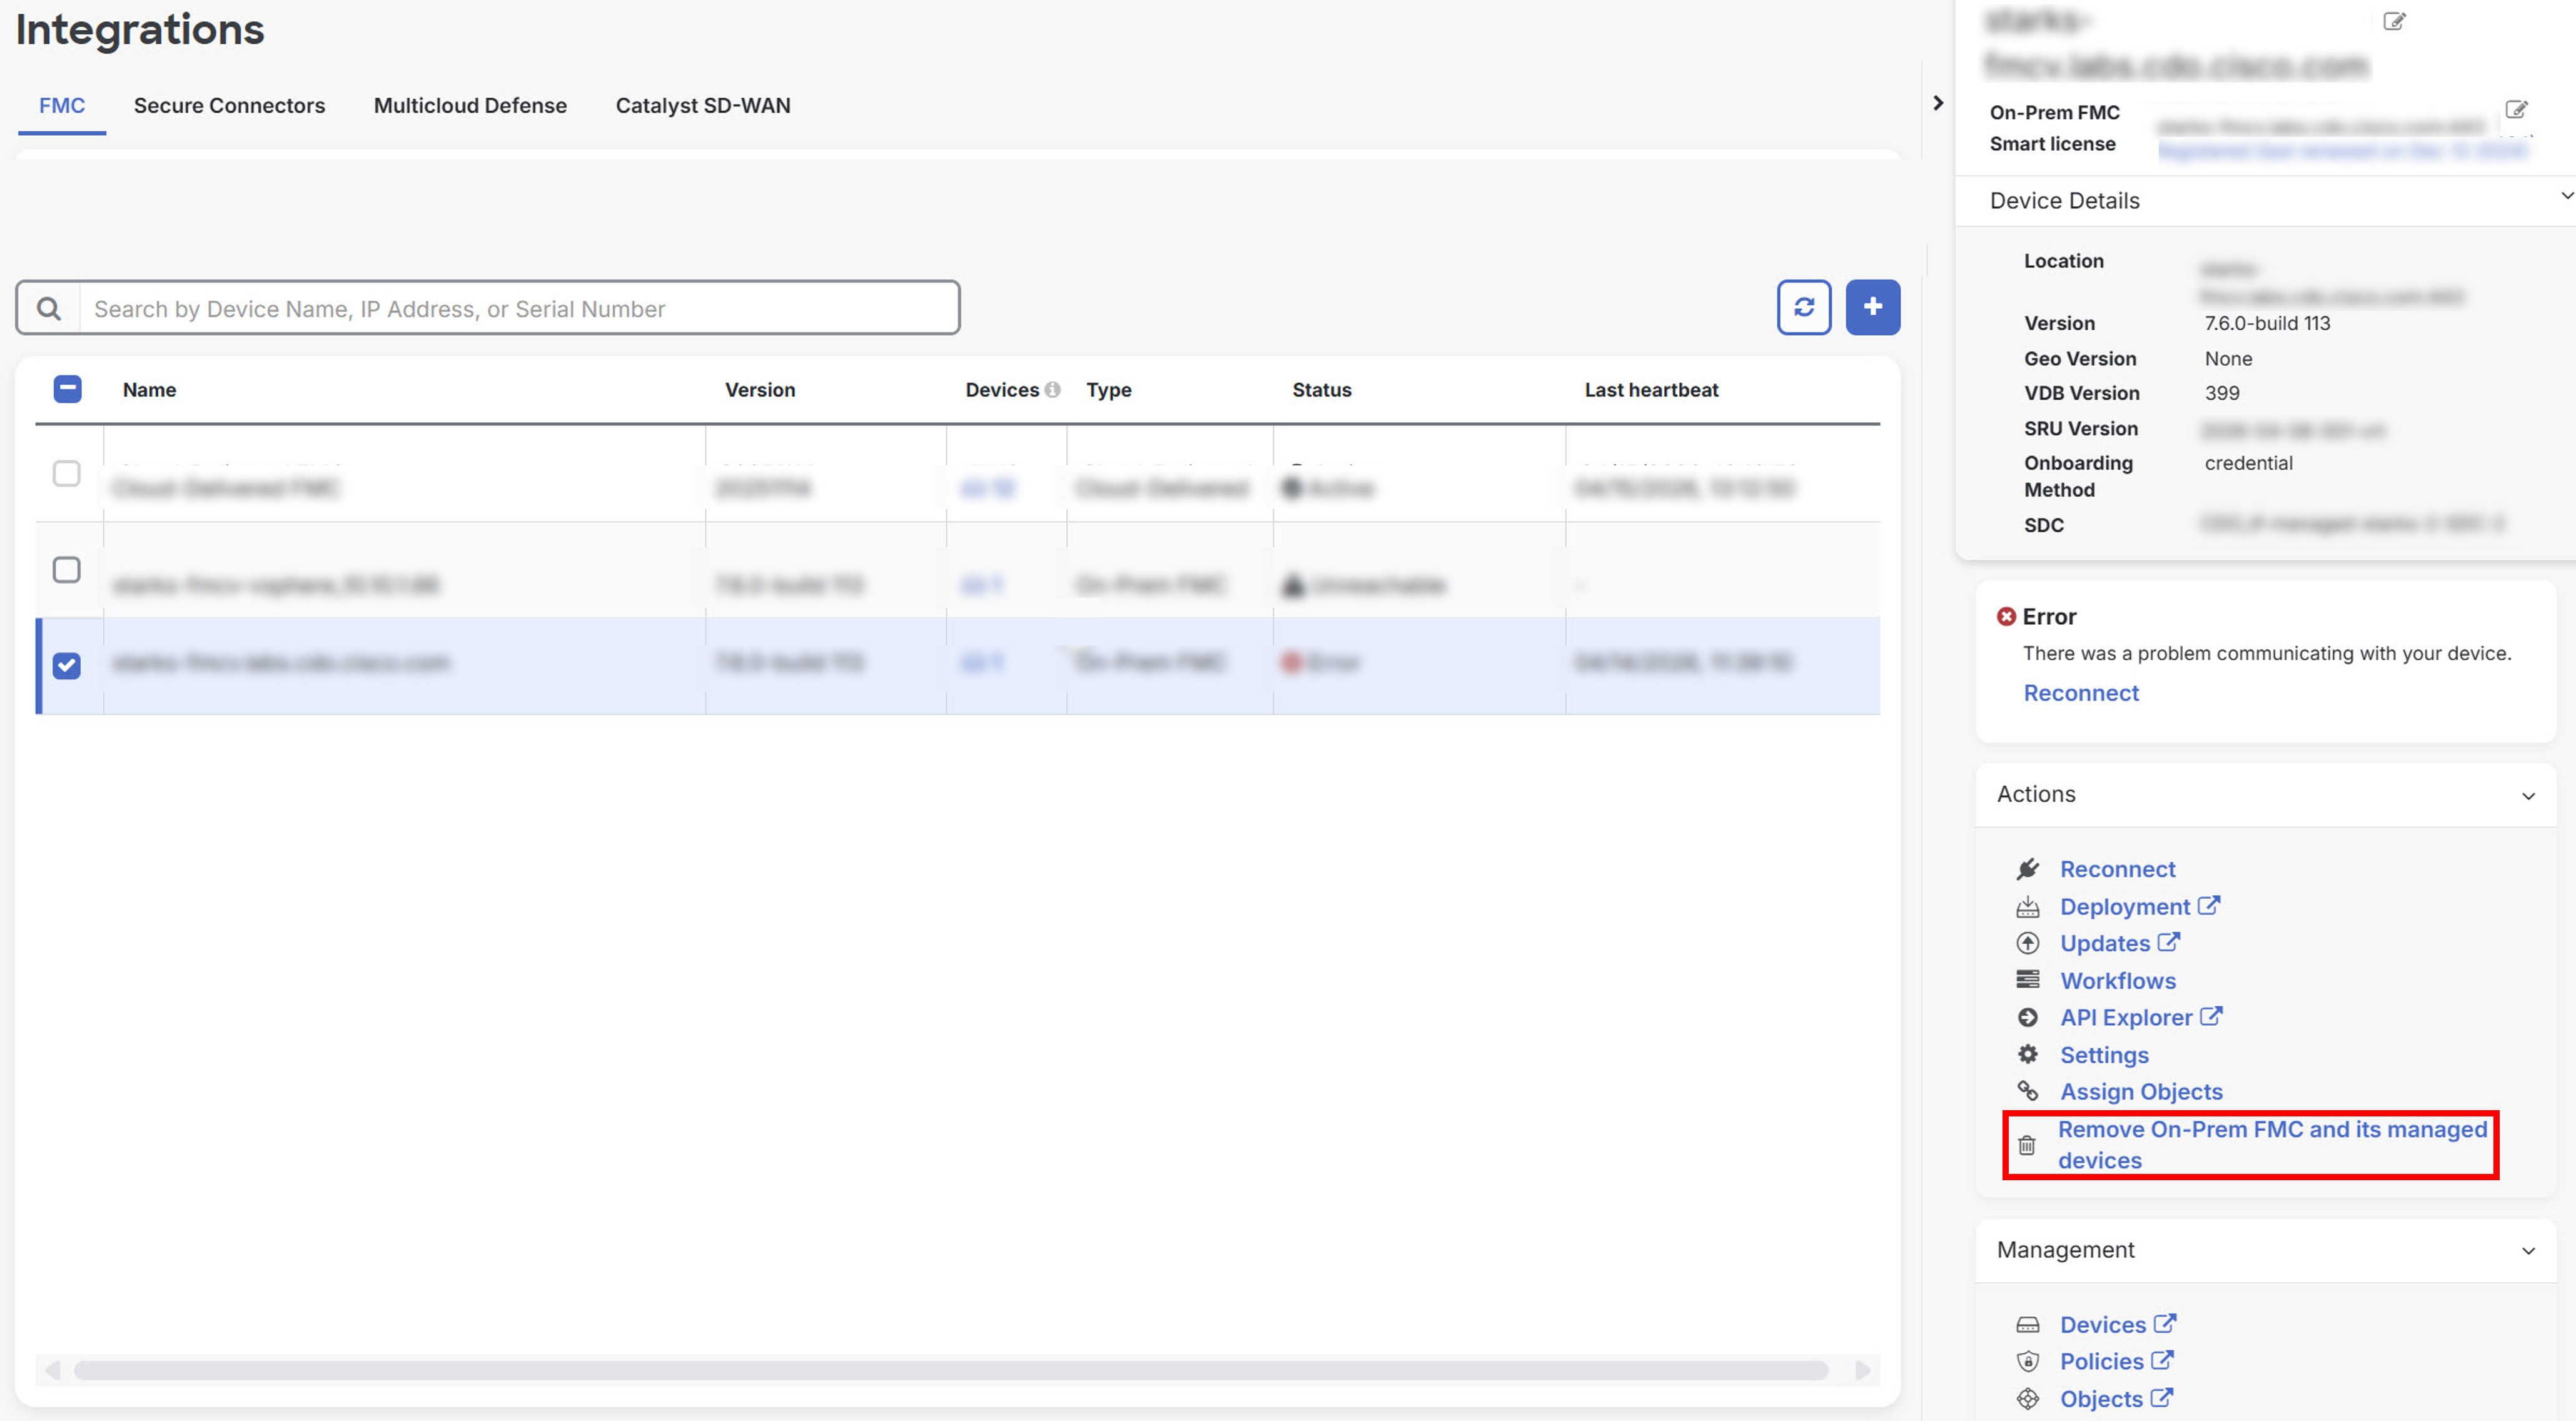Click the blue plus add button
Screen dimensions: 2576x1421
point(1872,307)
